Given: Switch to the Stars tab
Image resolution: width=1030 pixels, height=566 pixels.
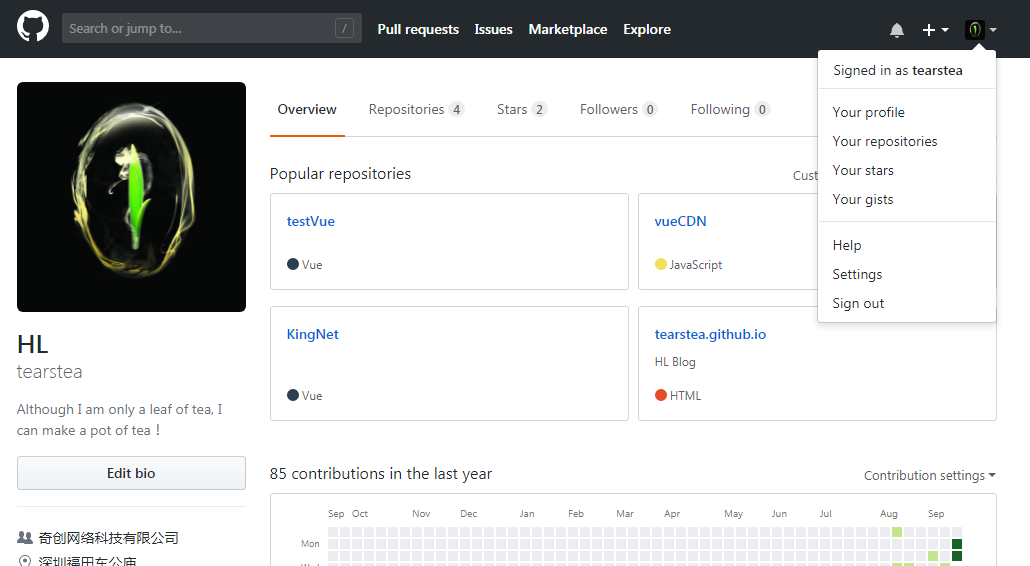Looking at the screenshot, I should pos(522,110).
